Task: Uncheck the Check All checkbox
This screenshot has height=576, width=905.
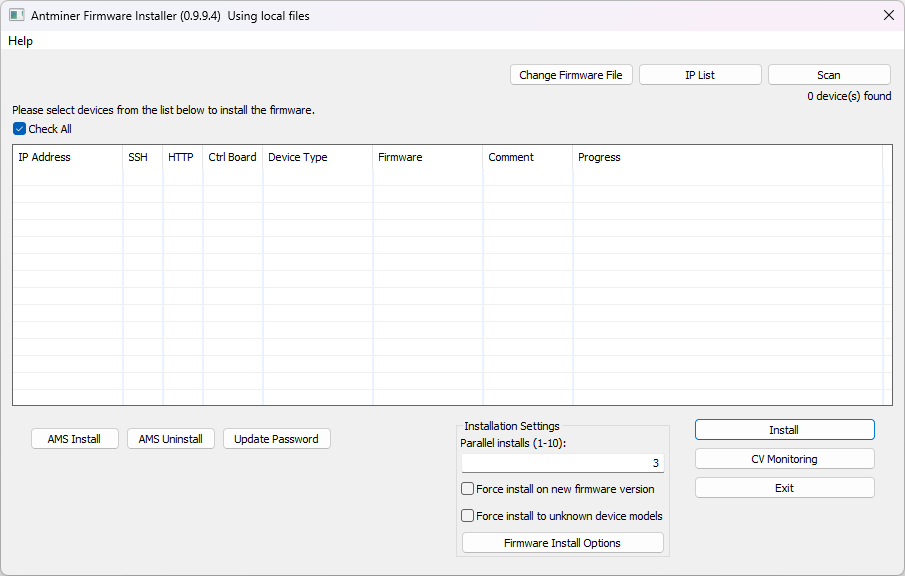Action: (19, 129)
